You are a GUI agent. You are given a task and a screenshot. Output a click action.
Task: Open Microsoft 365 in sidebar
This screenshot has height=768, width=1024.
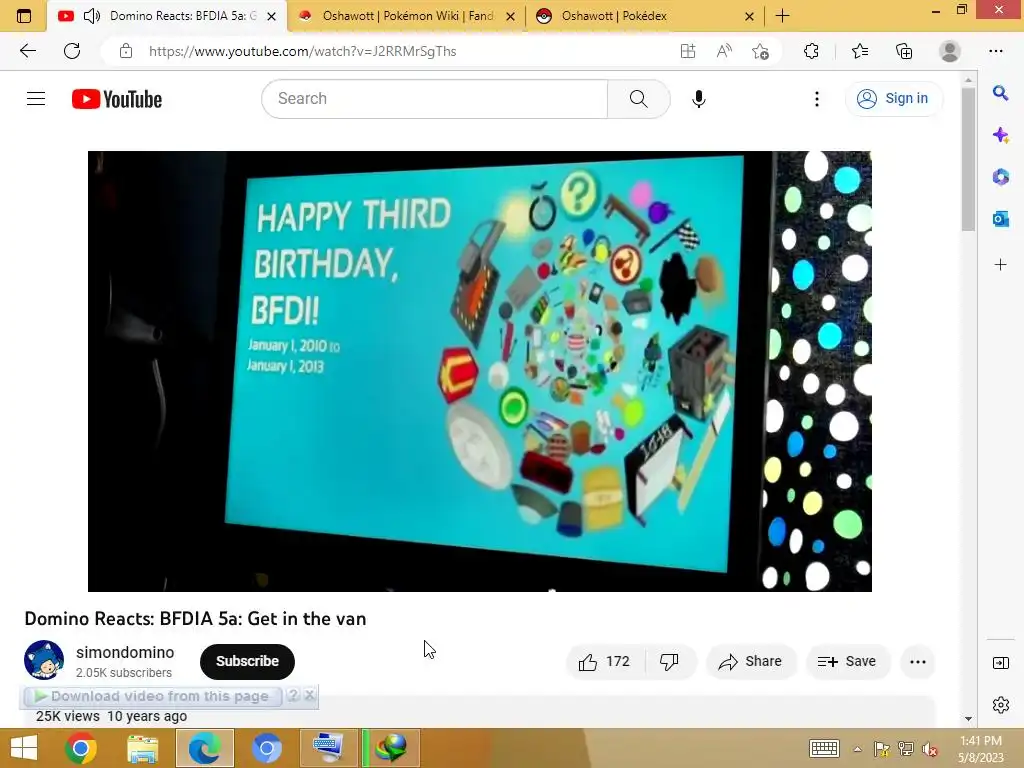[x=1000, y=177]
